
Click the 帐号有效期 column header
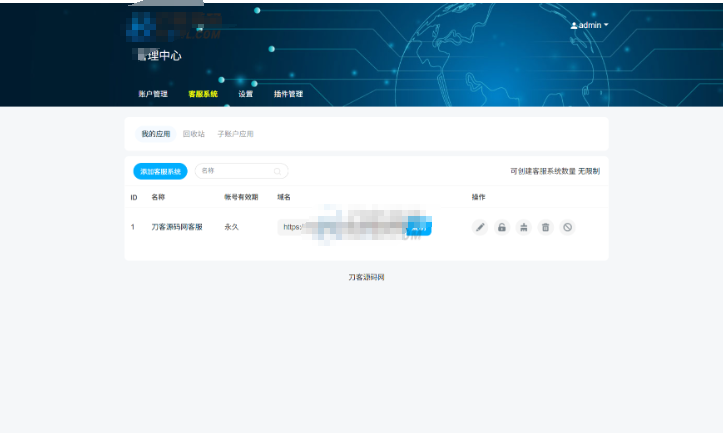click(x=241, y=197)
